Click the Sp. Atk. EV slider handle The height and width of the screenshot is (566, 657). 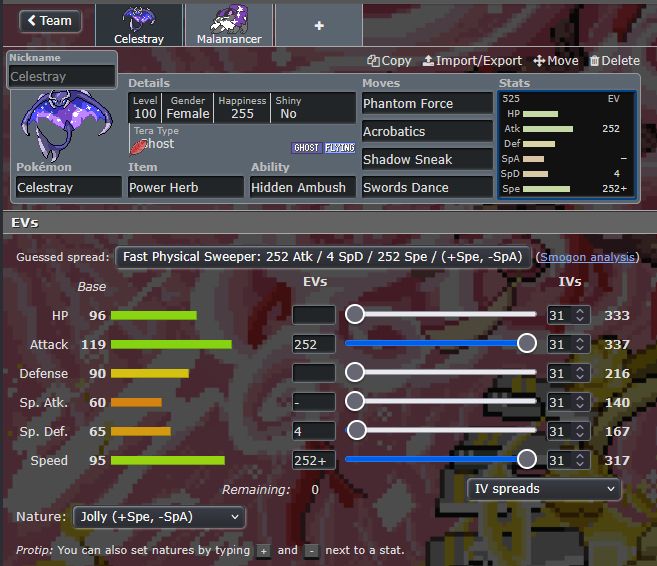(355, 401)
